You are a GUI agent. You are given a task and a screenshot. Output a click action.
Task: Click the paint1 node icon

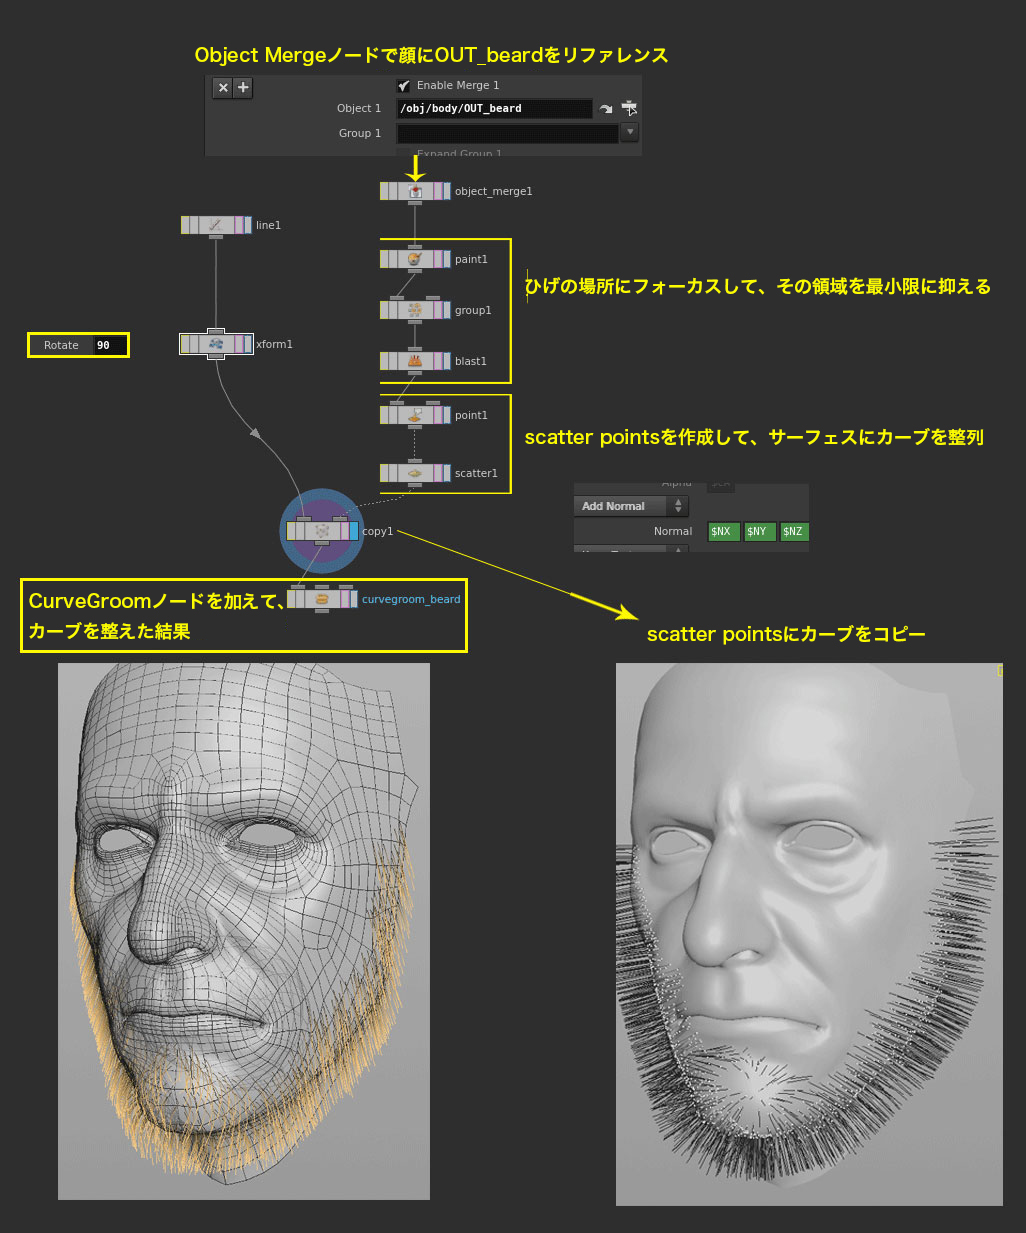tap(415, 259)
